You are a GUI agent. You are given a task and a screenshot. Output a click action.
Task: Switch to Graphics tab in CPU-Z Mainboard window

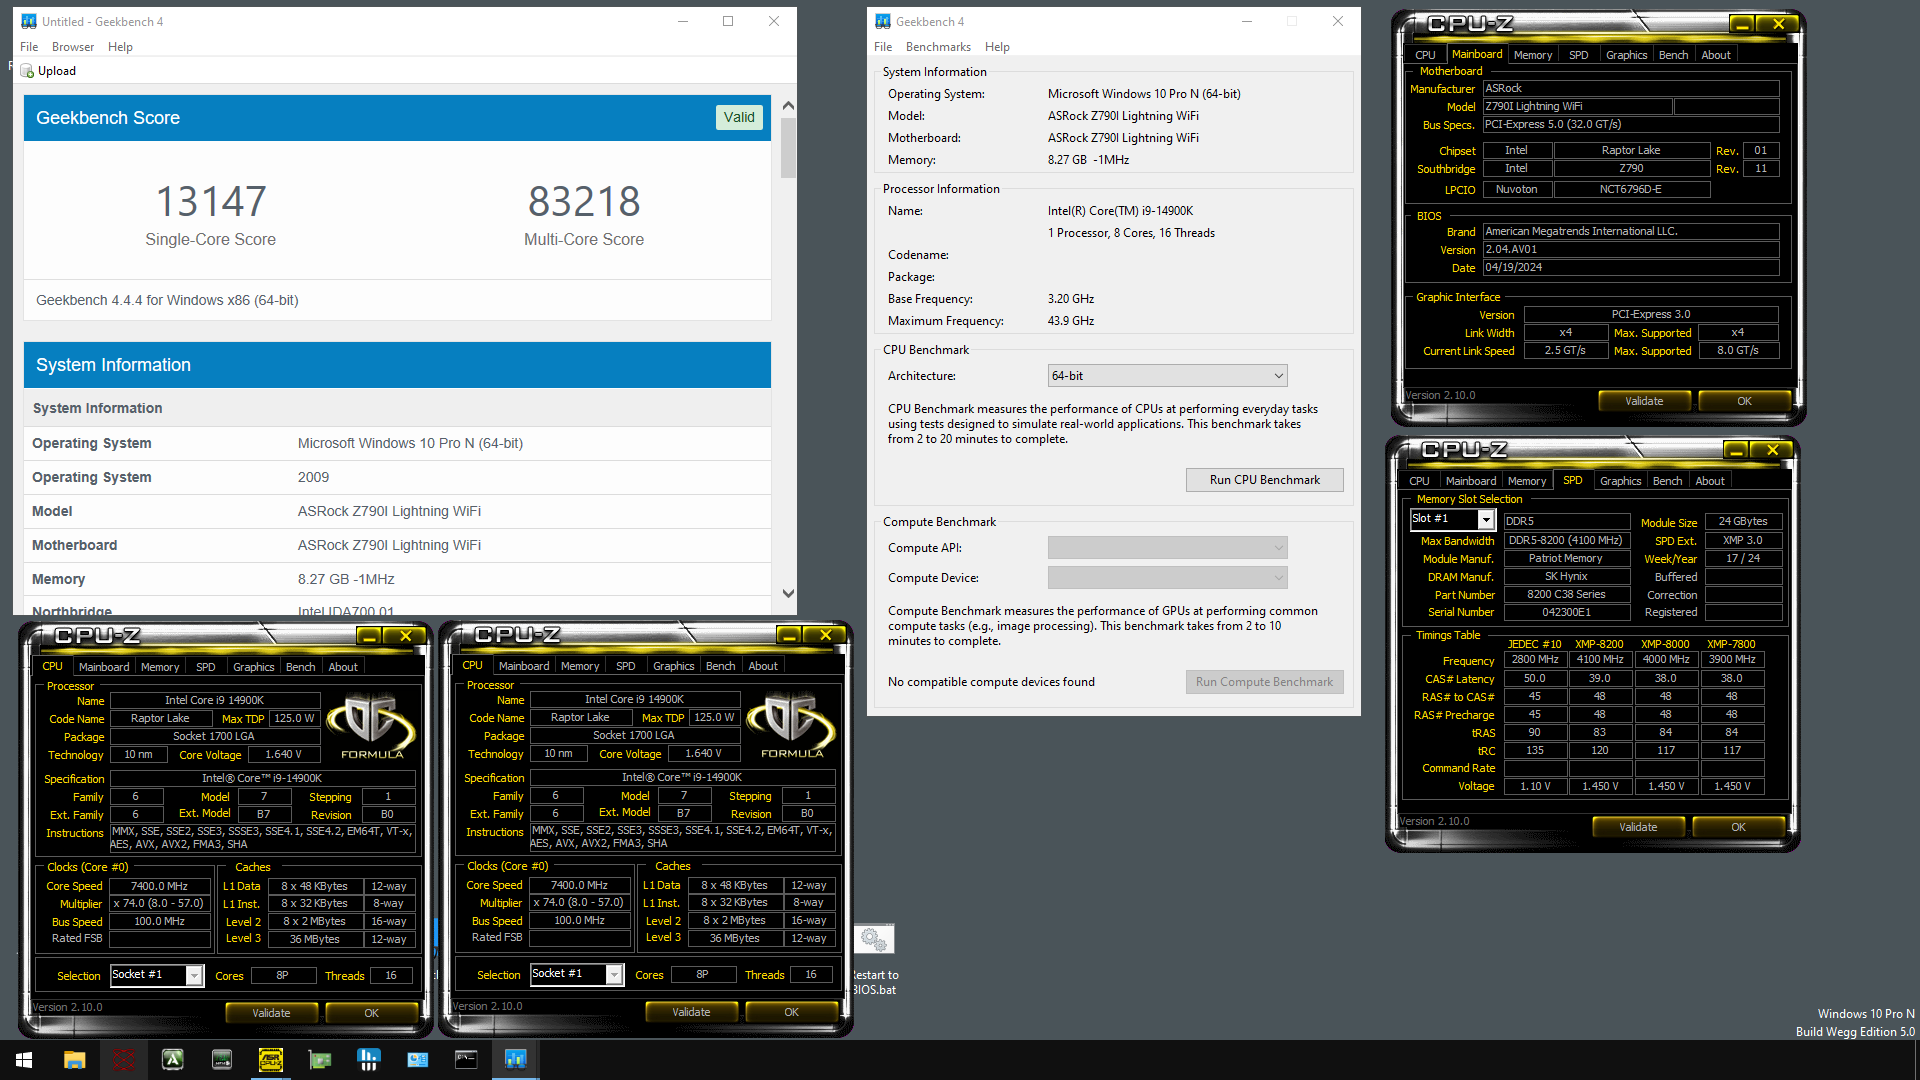(1626, 55)
